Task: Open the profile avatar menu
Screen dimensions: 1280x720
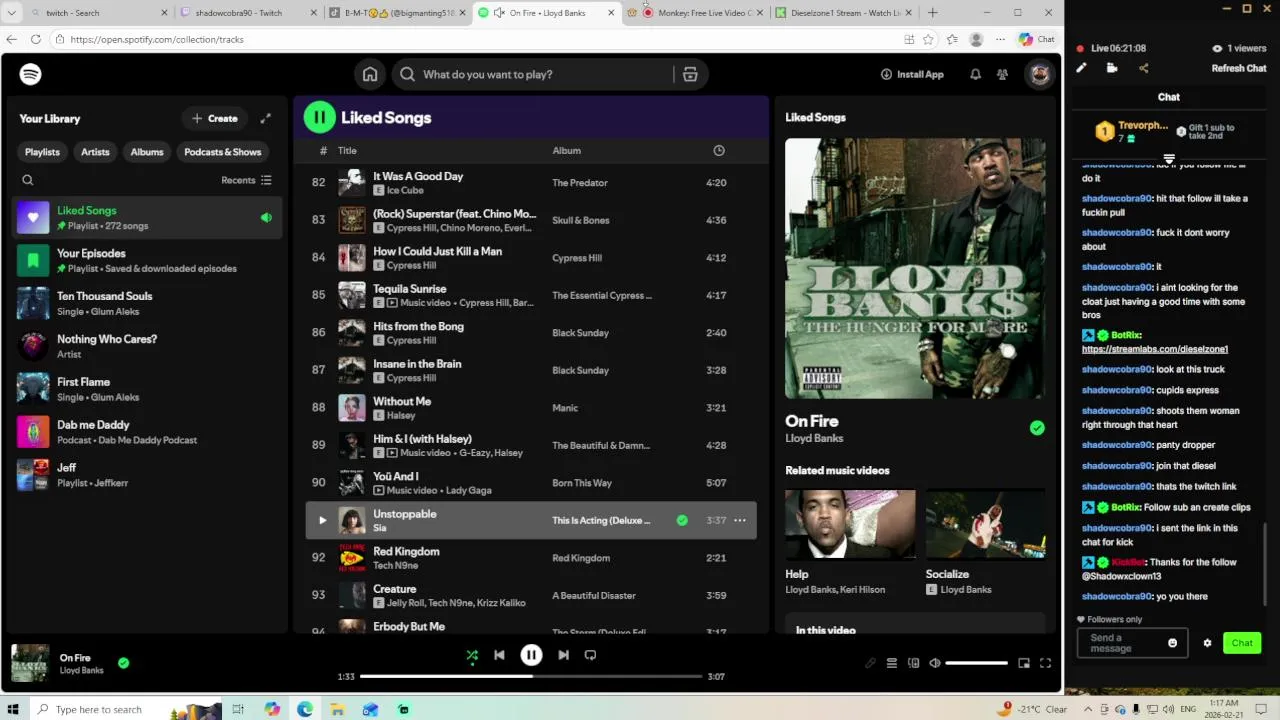Action: click(x=1040, y=74)
